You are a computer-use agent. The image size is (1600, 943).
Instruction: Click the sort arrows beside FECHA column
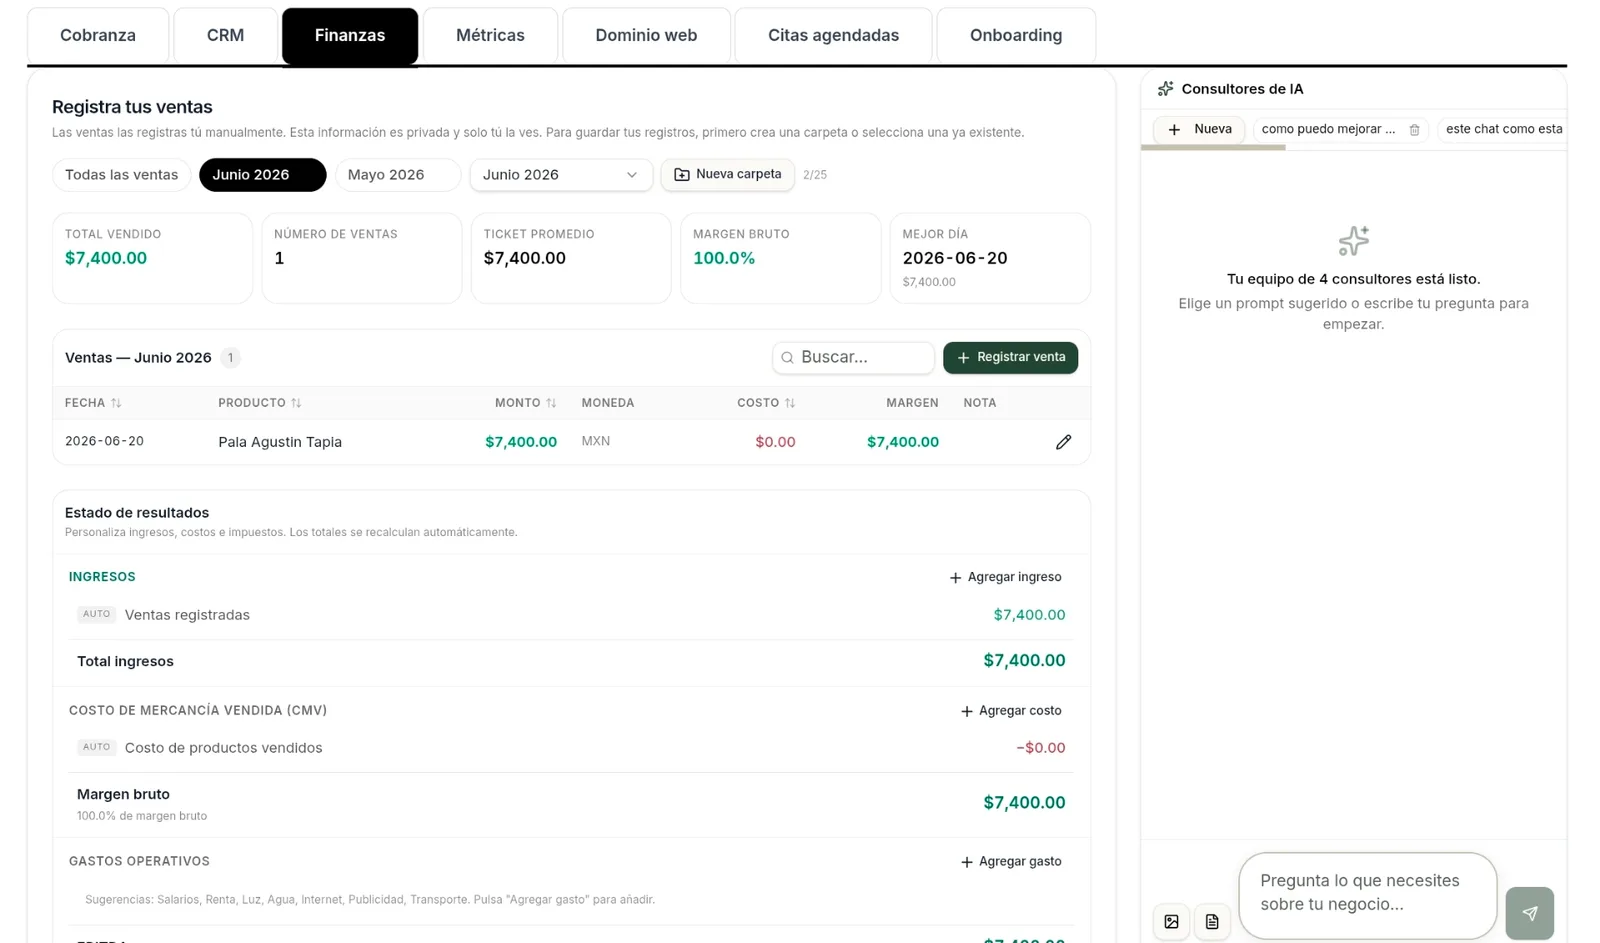[x=116, y=403]
